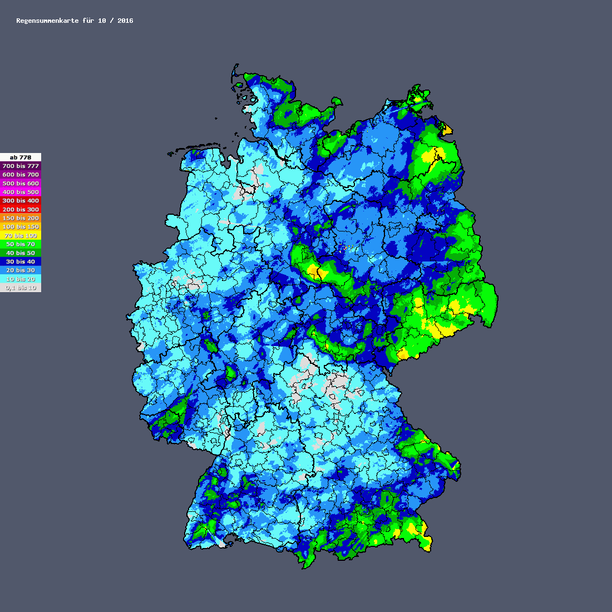This screenshot has width=612, height=612.
Task: Select the '700 bis 777' legend swatch
Action: tap(20, 166)
